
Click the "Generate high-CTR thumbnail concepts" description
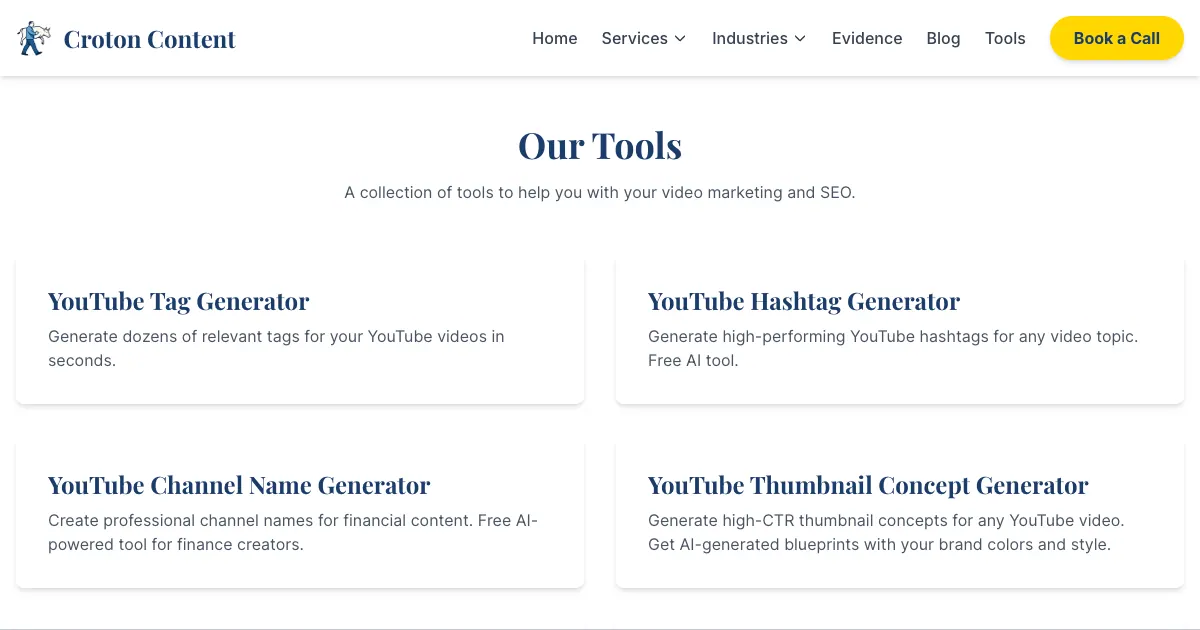886,532
